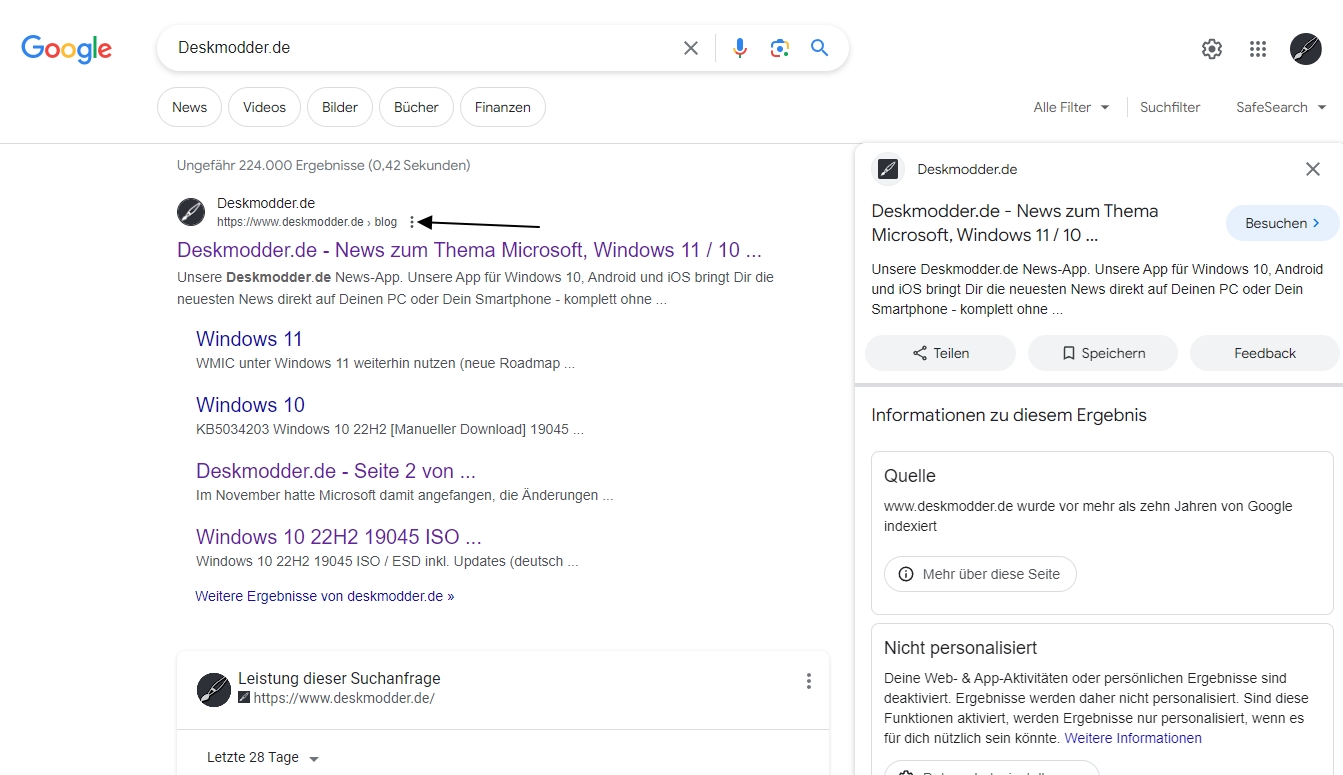Select the Bücher filter chip

click(x=416, y=107)
